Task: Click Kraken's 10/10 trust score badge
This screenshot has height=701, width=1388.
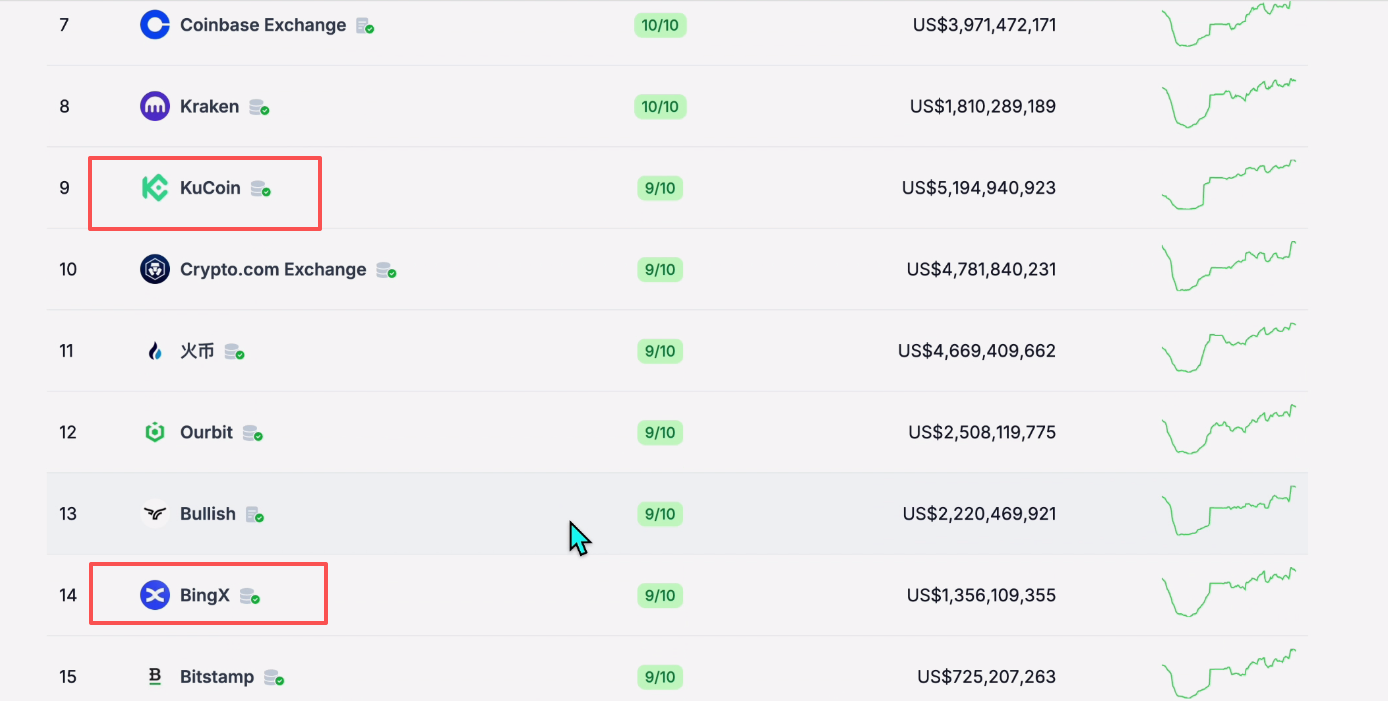Action: tap(660, 106)
